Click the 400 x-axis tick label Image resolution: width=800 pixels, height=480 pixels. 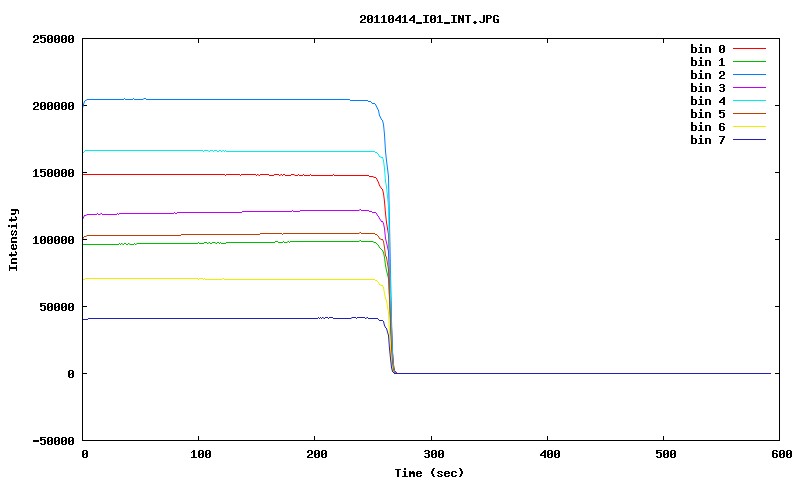click(549, 454)
